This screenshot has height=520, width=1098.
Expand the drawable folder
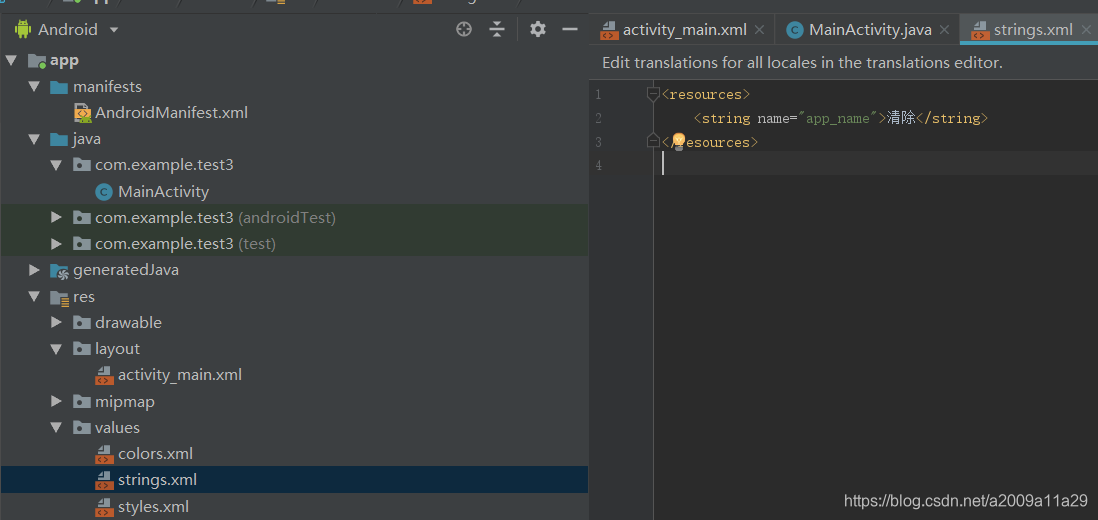pyautogui.click(x=57, y=323)
